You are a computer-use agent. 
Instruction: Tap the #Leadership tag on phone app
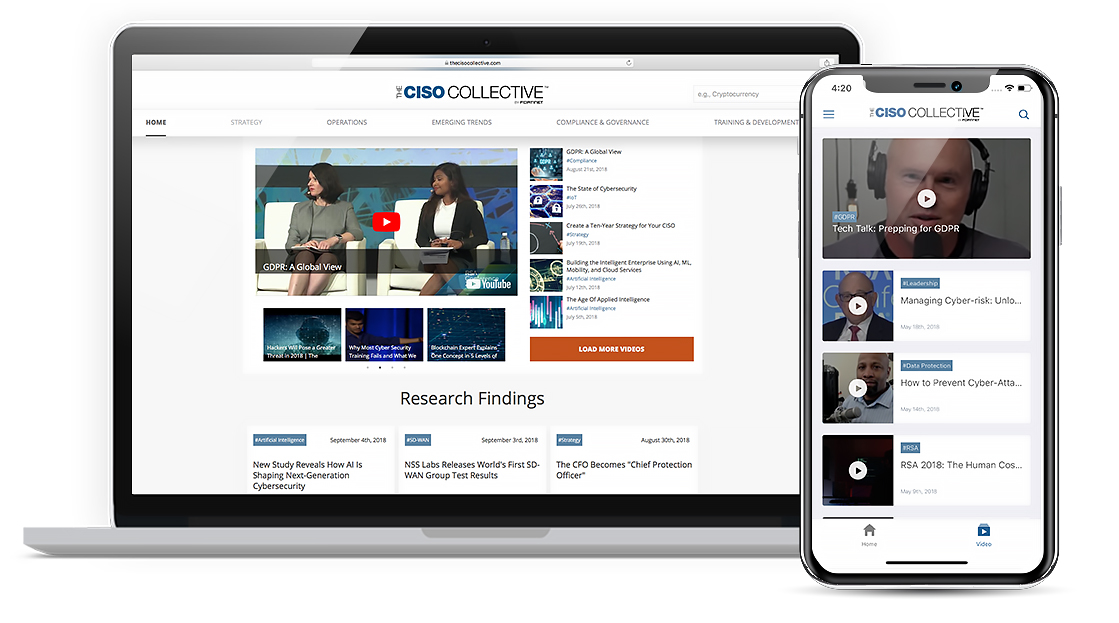coord(920,283)
